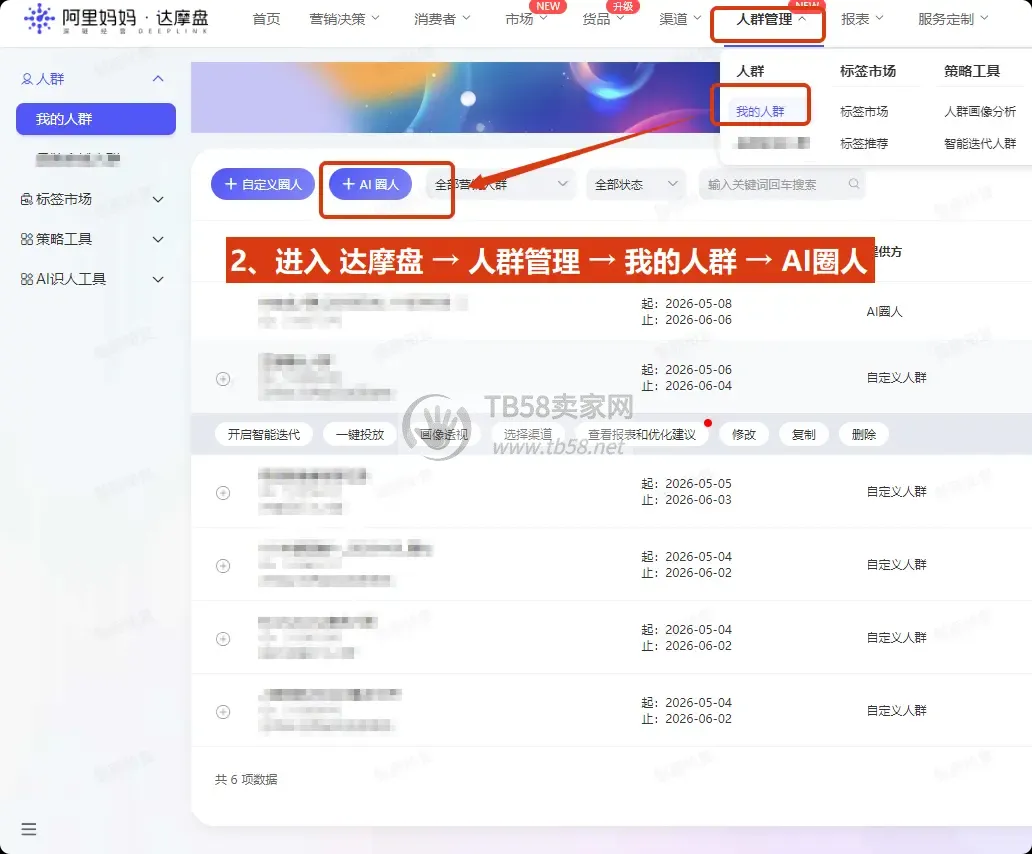Choose 人群画像分析 in the dropdown panel
This screenshot has width=1032, height=854.
[x=980, y=112]
